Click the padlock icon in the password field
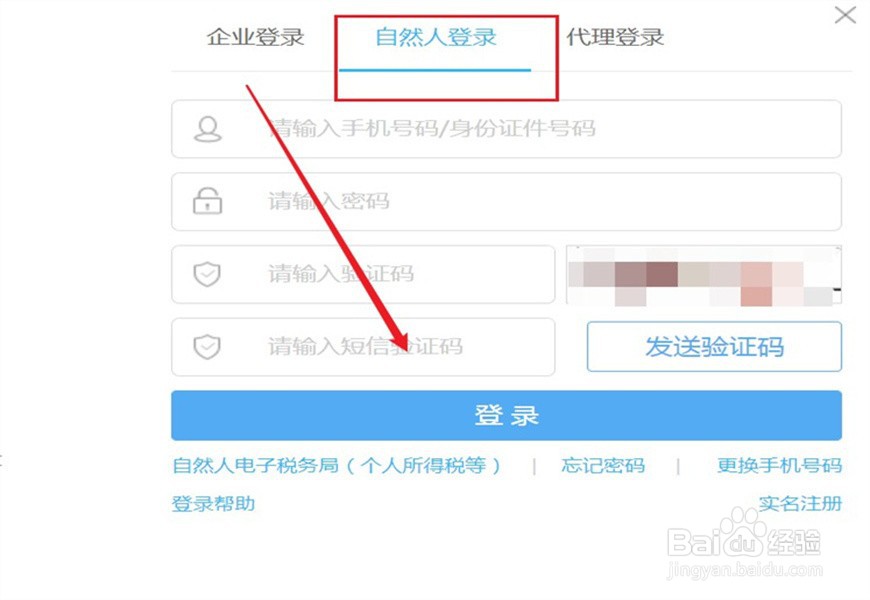This screenshot has height=600, width=870. tap(208, 201)
